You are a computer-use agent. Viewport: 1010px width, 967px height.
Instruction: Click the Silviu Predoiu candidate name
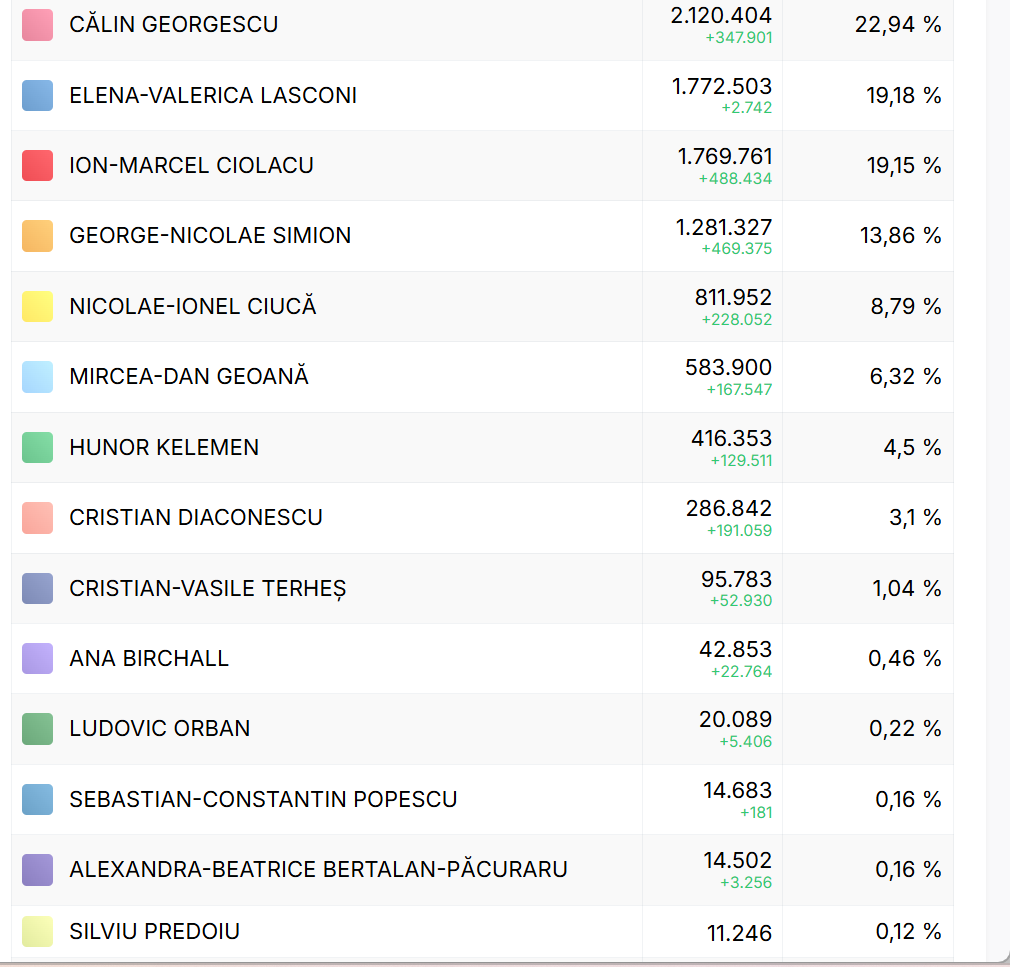(x=155, y=931)
